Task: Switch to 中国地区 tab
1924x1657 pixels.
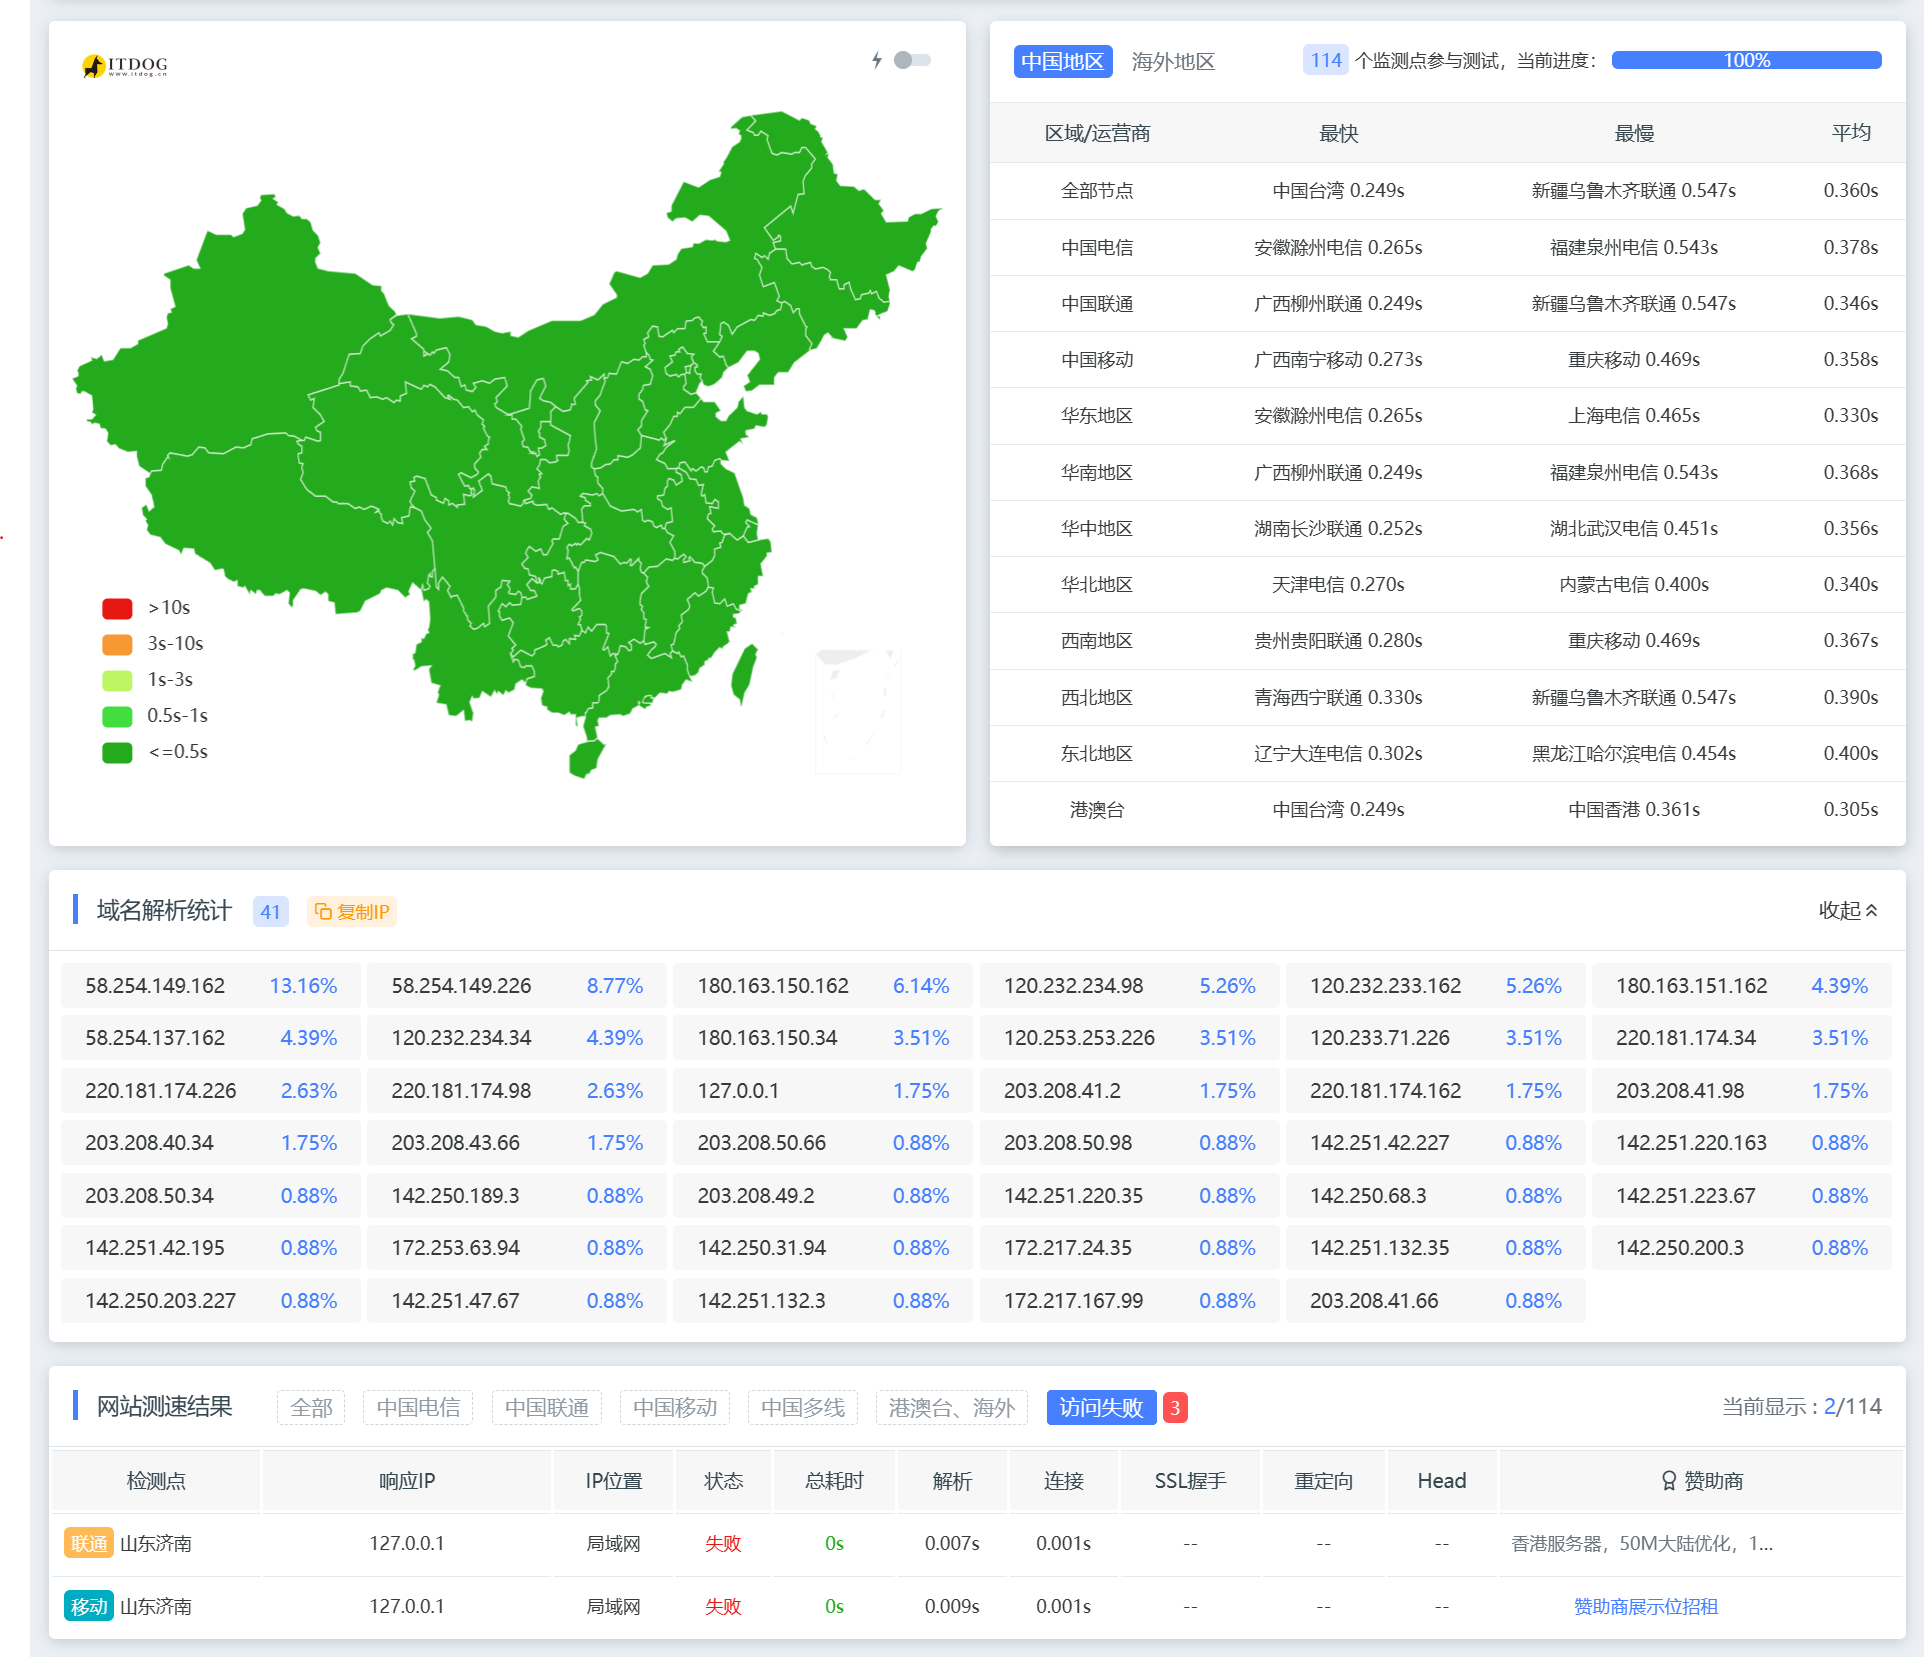Action: point(1062,61)
